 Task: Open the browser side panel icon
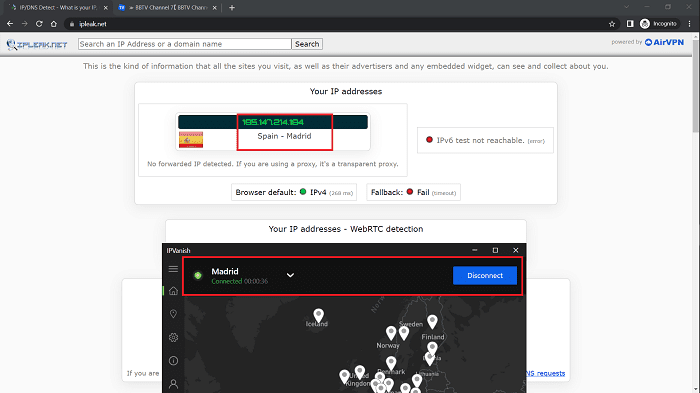click(x=630, y=24)
